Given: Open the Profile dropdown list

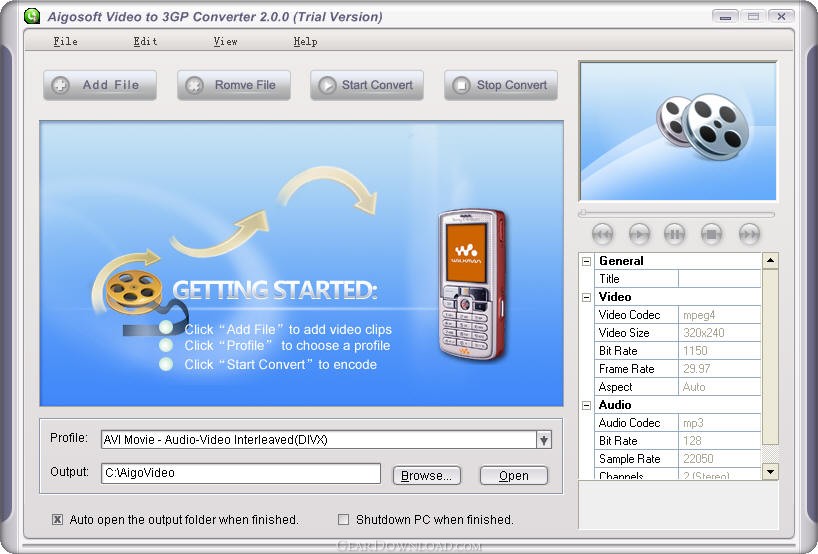Looking at the screenshot, I should point(544,440).
